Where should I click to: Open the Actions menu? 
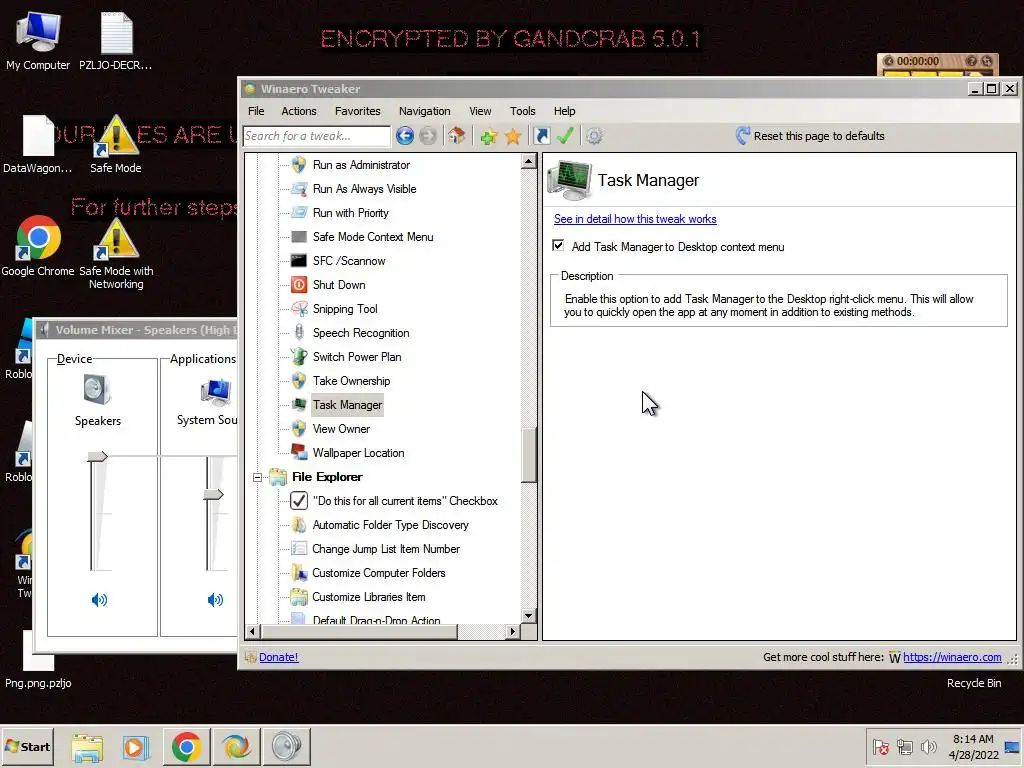coord(298,111)
